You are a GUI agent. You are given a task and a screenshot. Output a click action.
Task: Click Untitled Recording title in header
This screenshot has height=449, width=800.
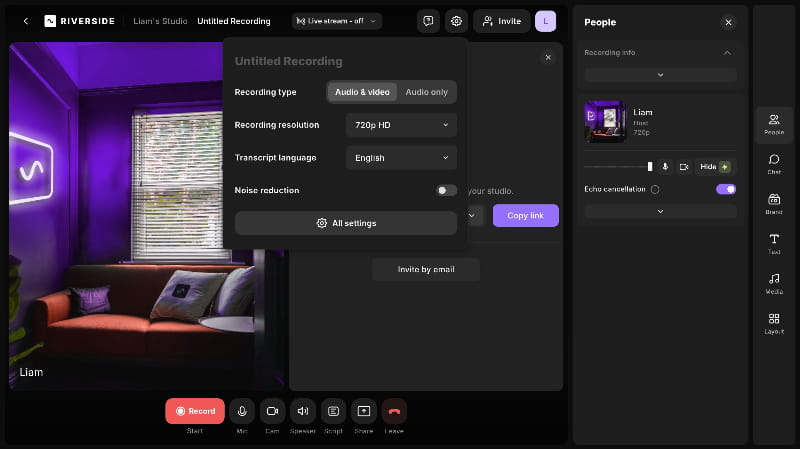pyautogui.click(x=234, y=21)
